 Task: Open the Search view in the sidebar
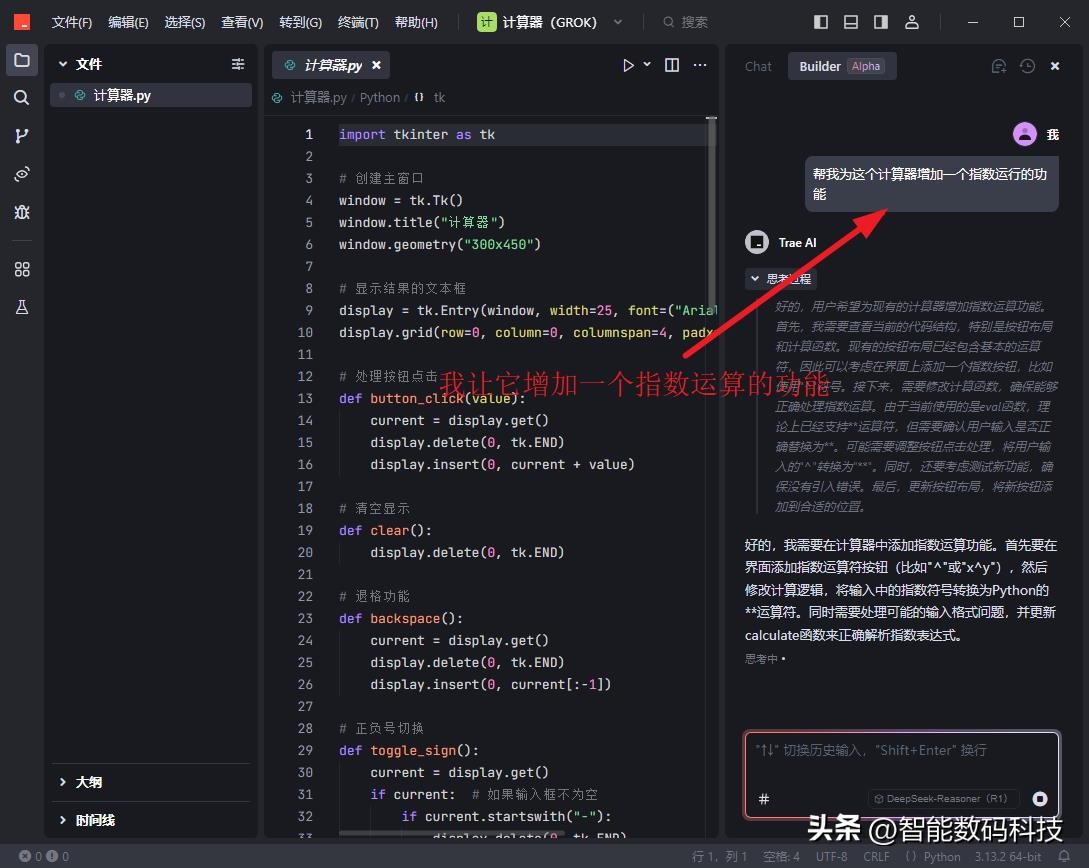click(x=22, y=97)
